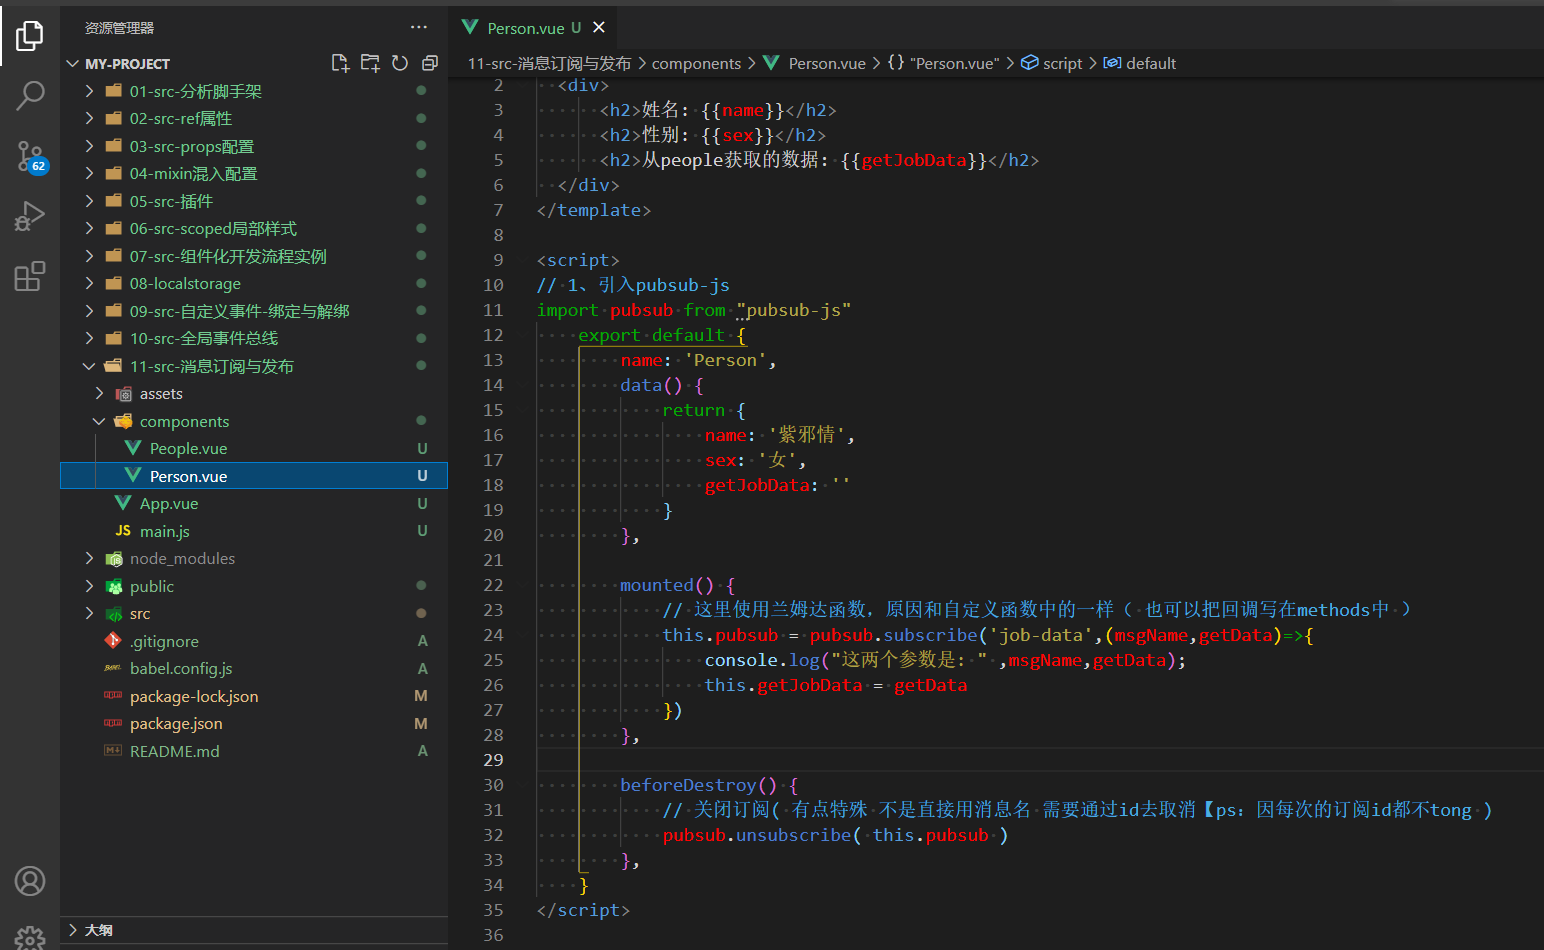Expand folder 04-mixin混入配置
1544x950 pixels.
(89, 173)
